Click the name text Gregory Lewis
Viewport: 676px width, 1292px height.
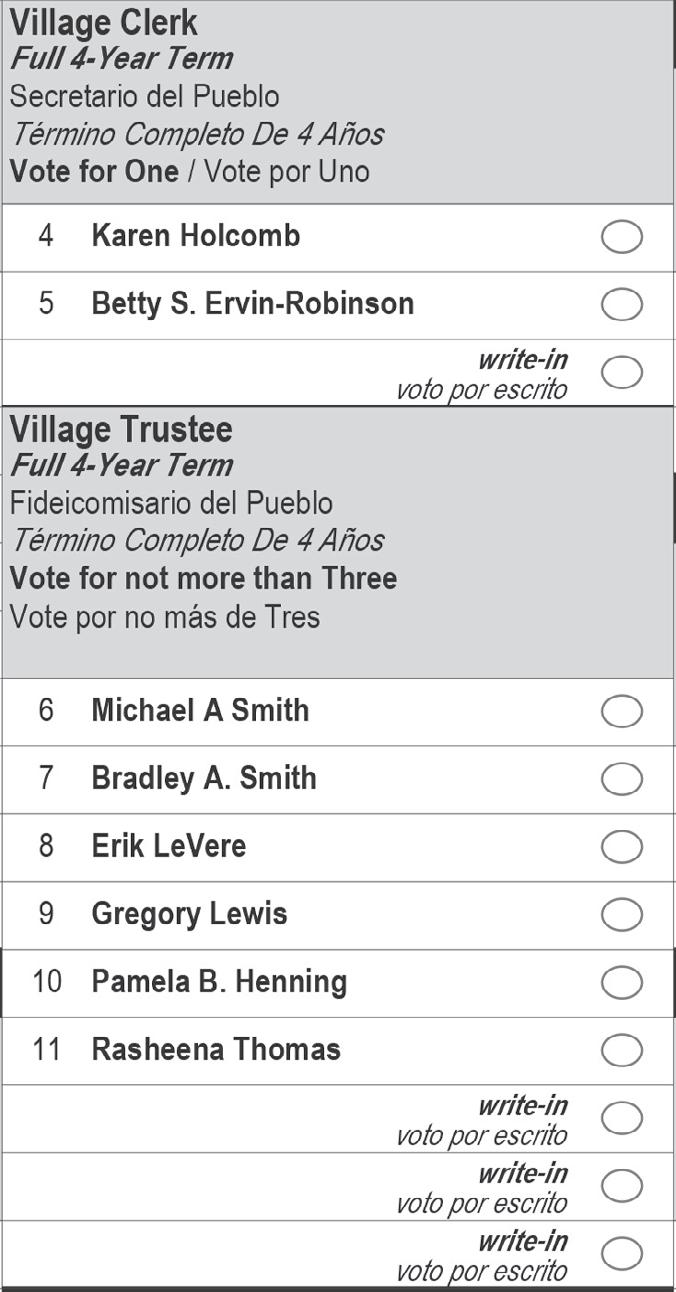189,914
